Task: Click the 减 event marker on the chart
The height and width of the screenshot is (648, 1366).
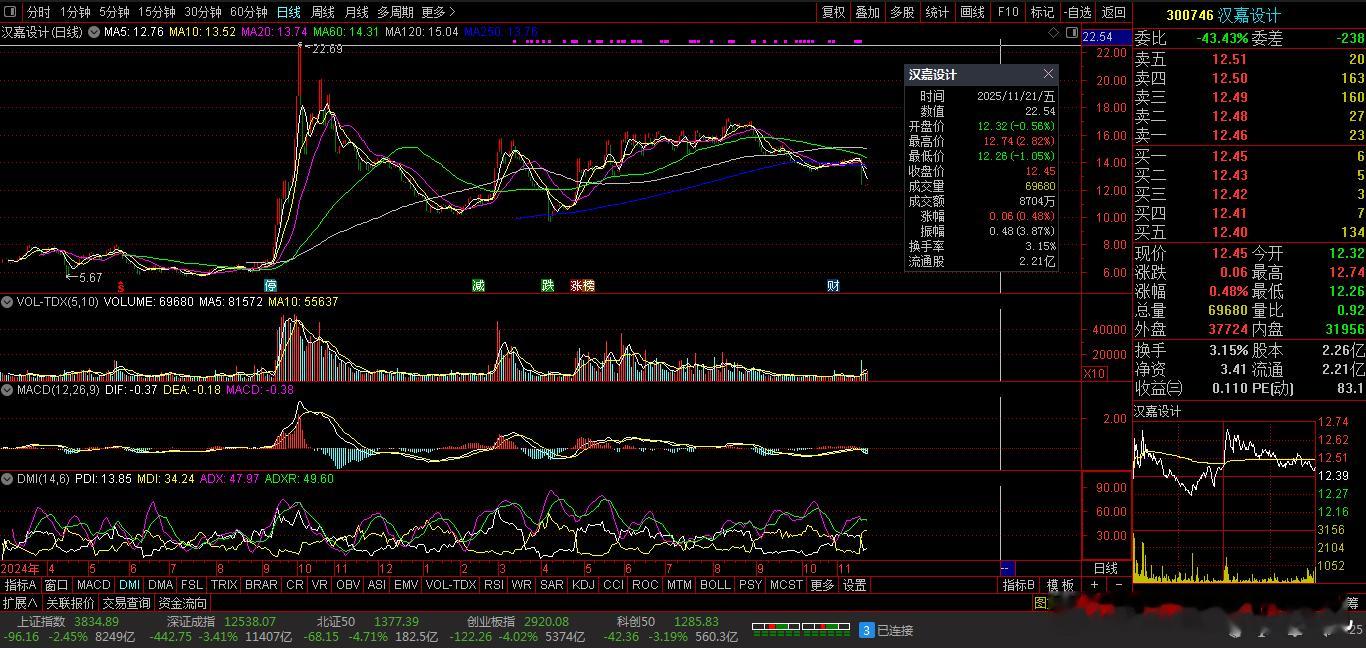Action: (478, 286)
